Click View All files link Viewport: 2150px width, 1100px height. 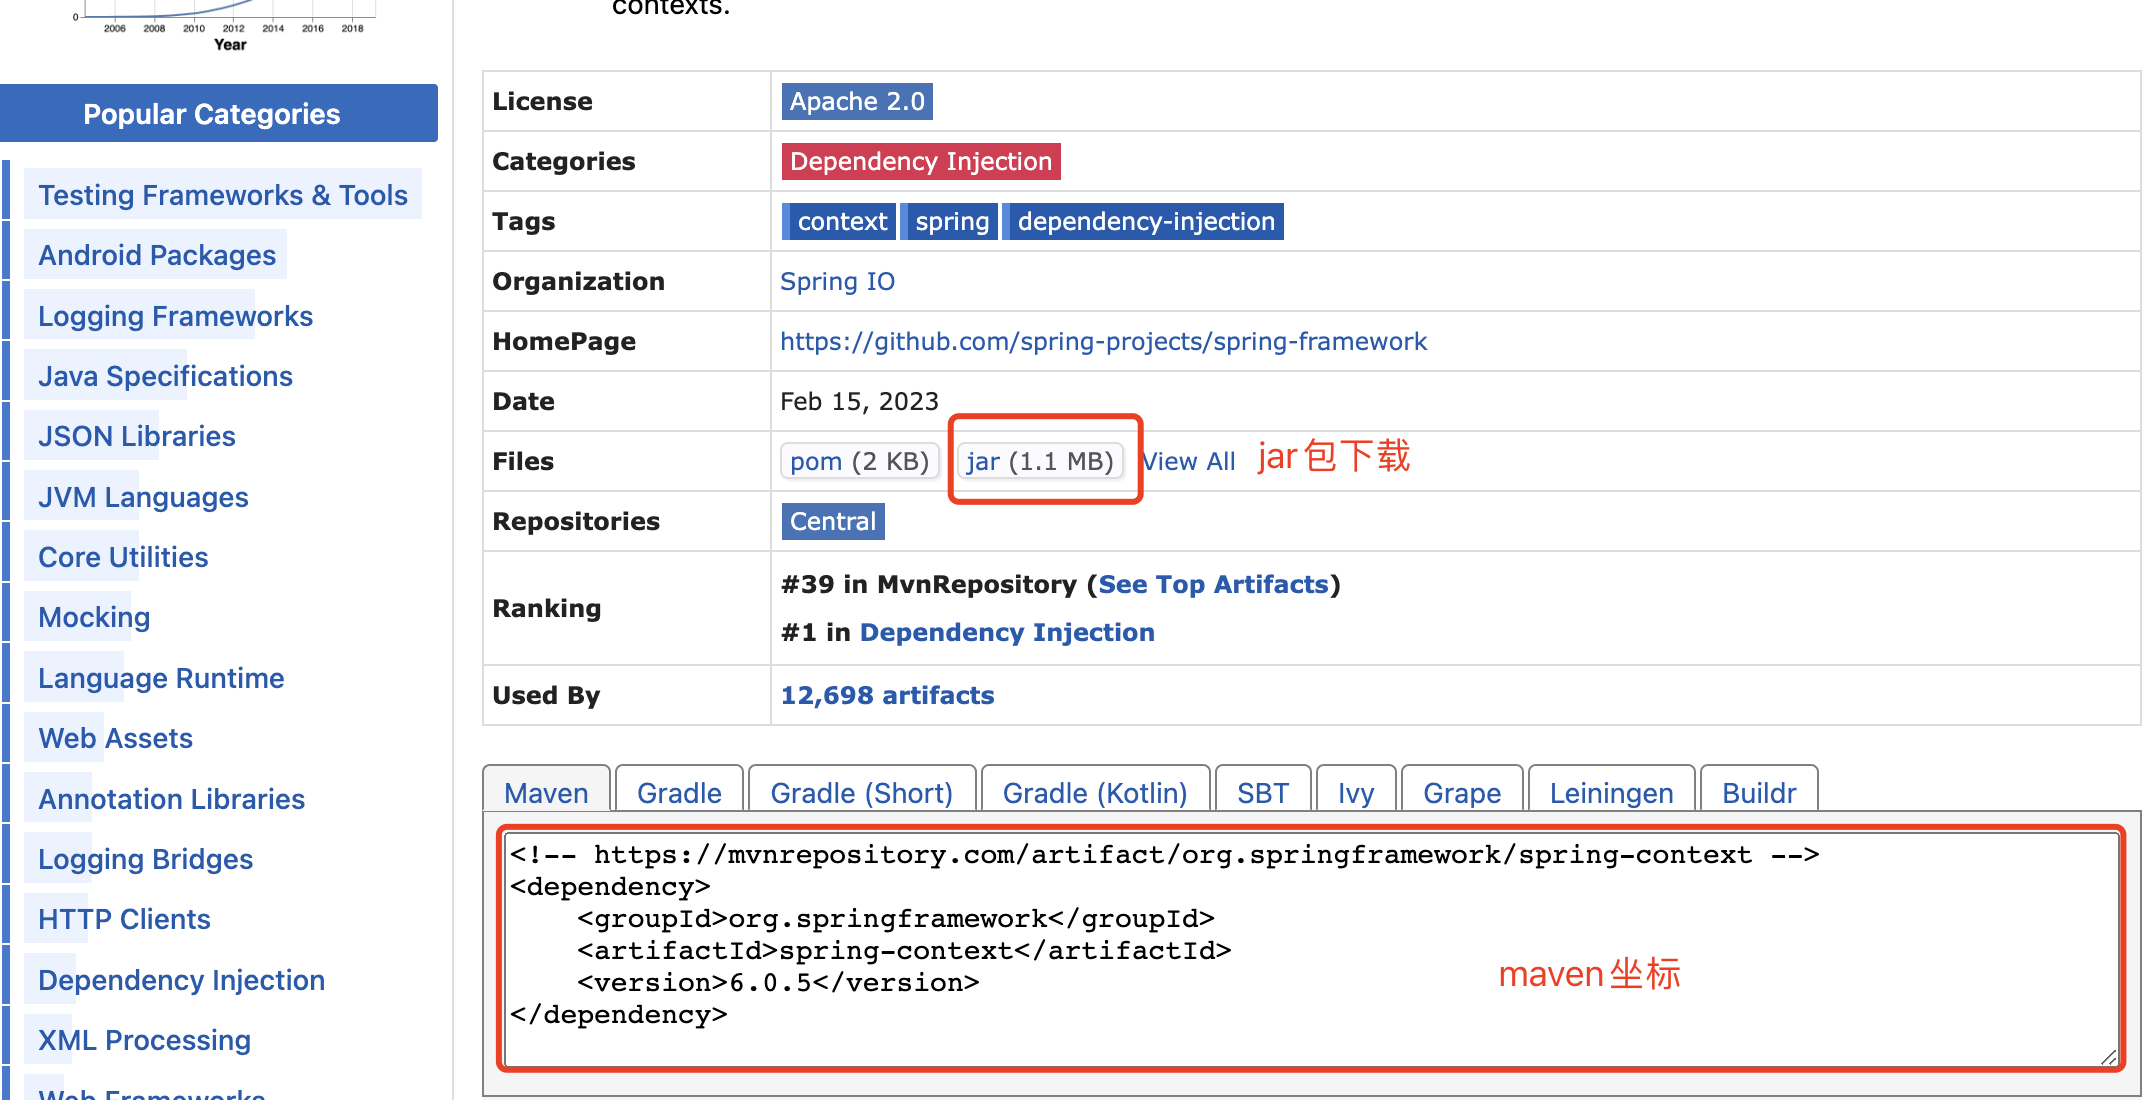coord(1189,461)
